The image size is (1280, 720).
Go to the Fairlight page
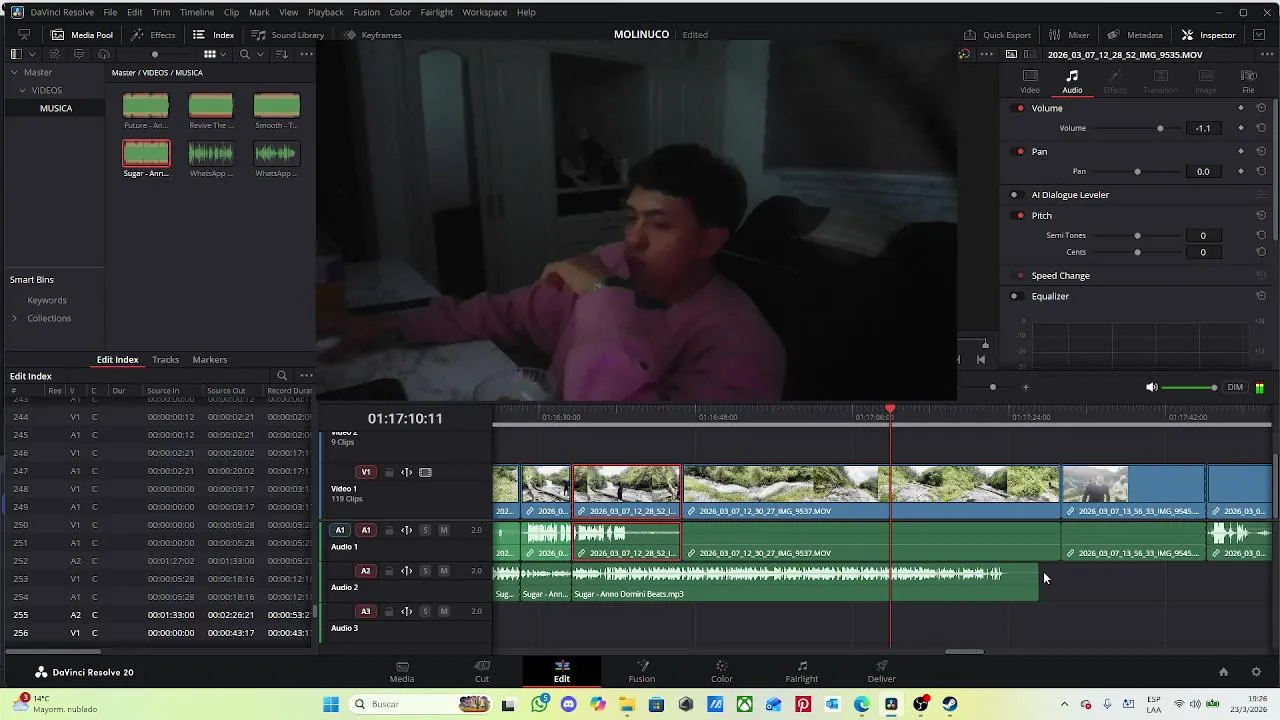point(801,671)
